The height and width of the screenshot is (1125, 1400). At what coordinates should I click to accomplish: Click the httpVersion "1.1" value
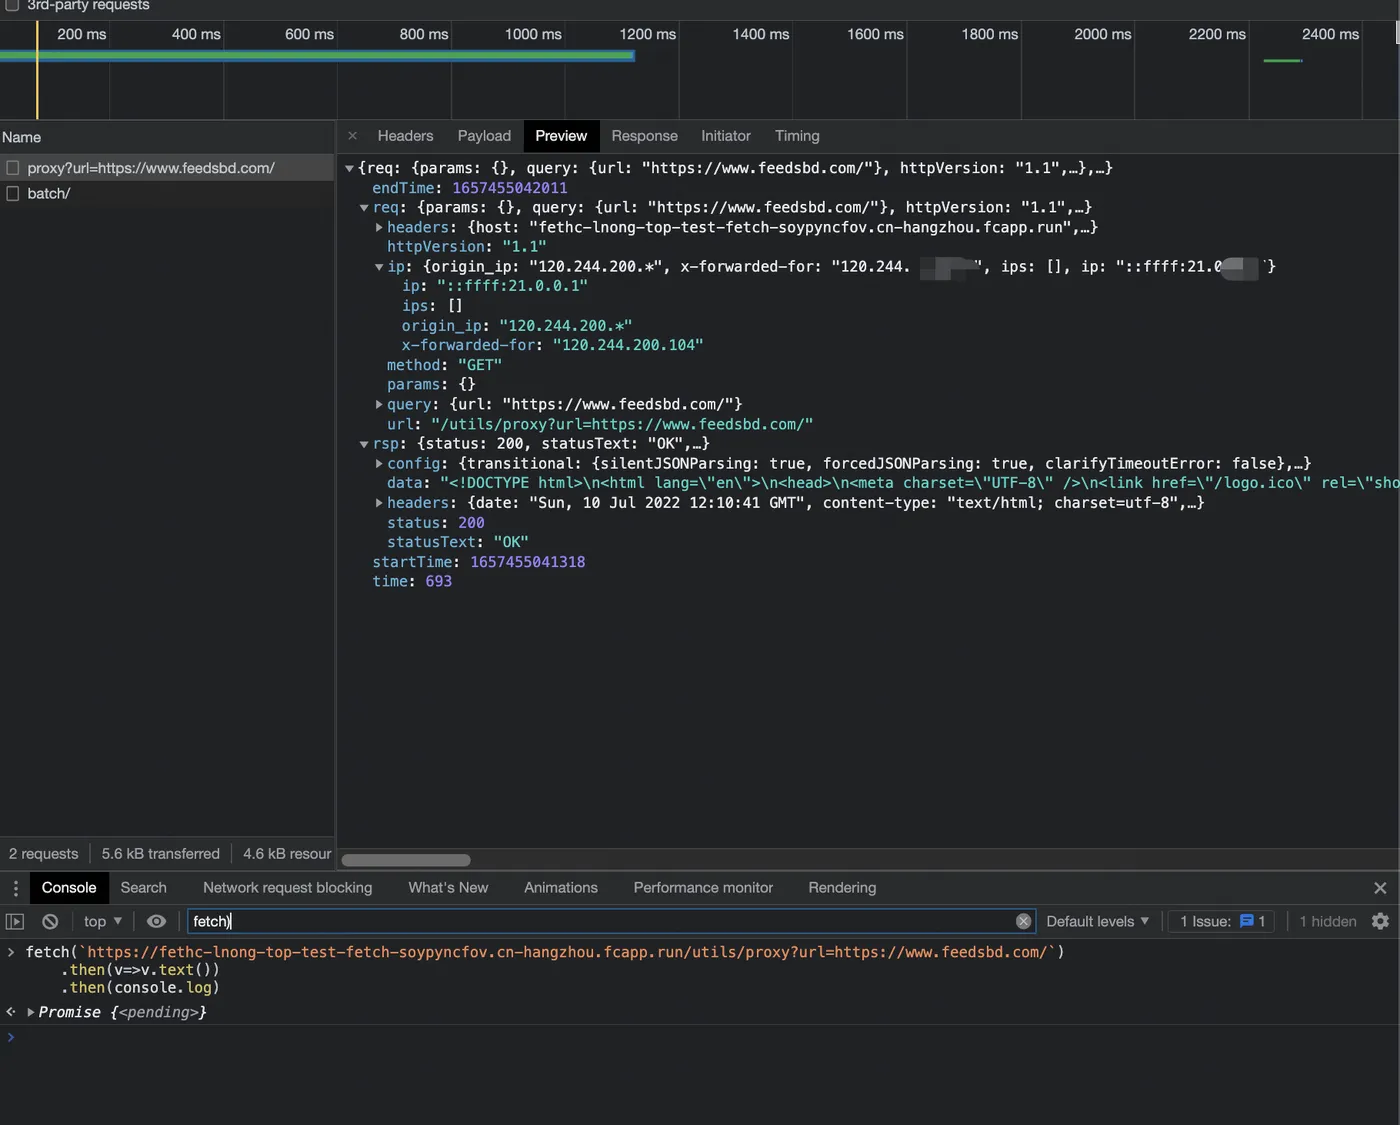coord(524,247)
